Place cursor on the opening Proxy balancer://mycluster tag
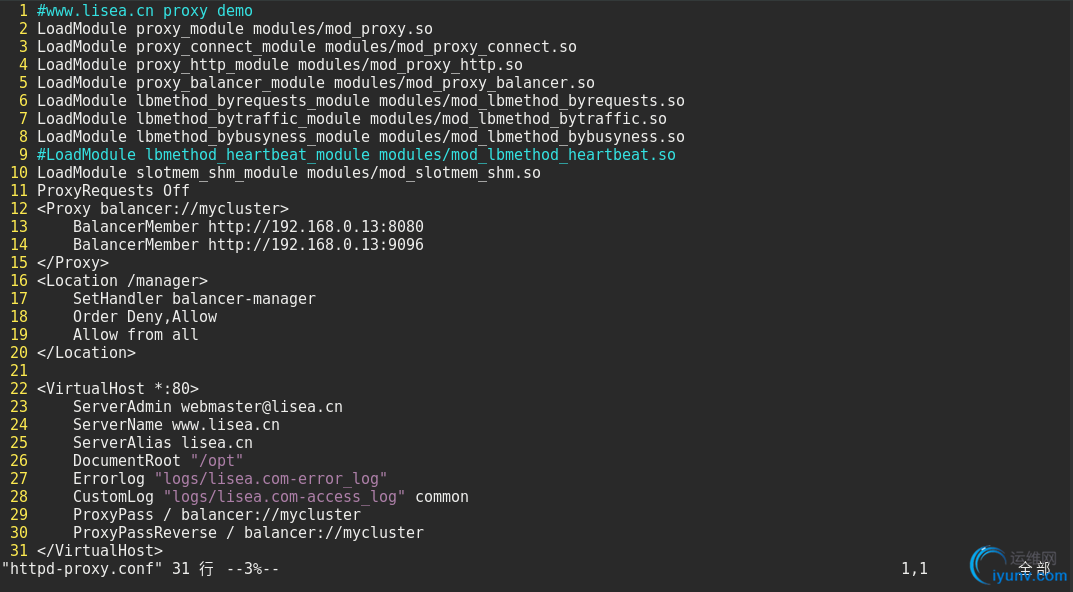Screen dimensions: 1073x592 click(163, 209)
